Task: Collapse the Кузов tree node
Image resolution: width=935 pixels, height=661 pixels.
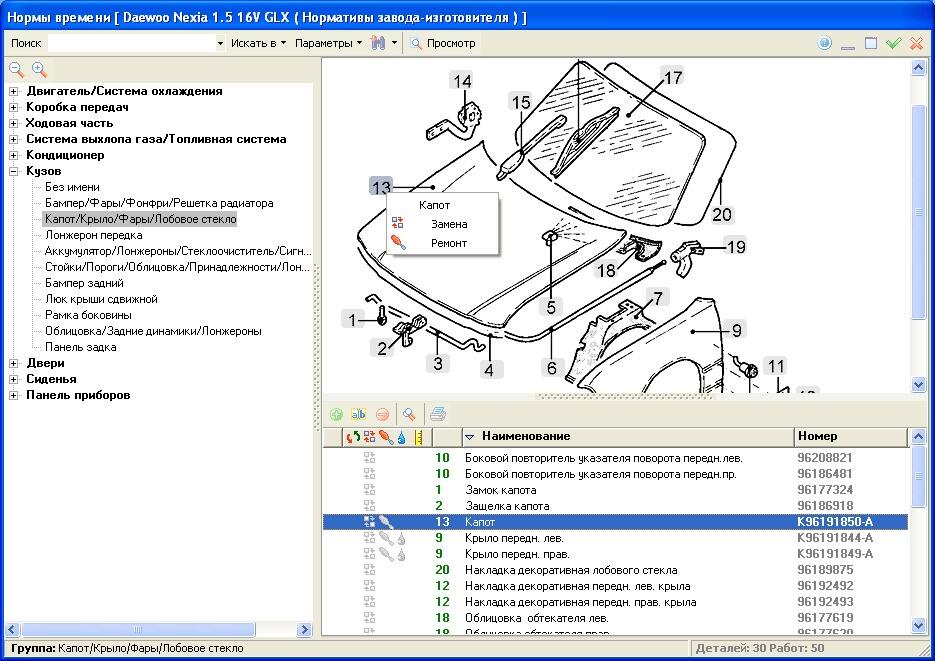Action: [x=14, y=172]
